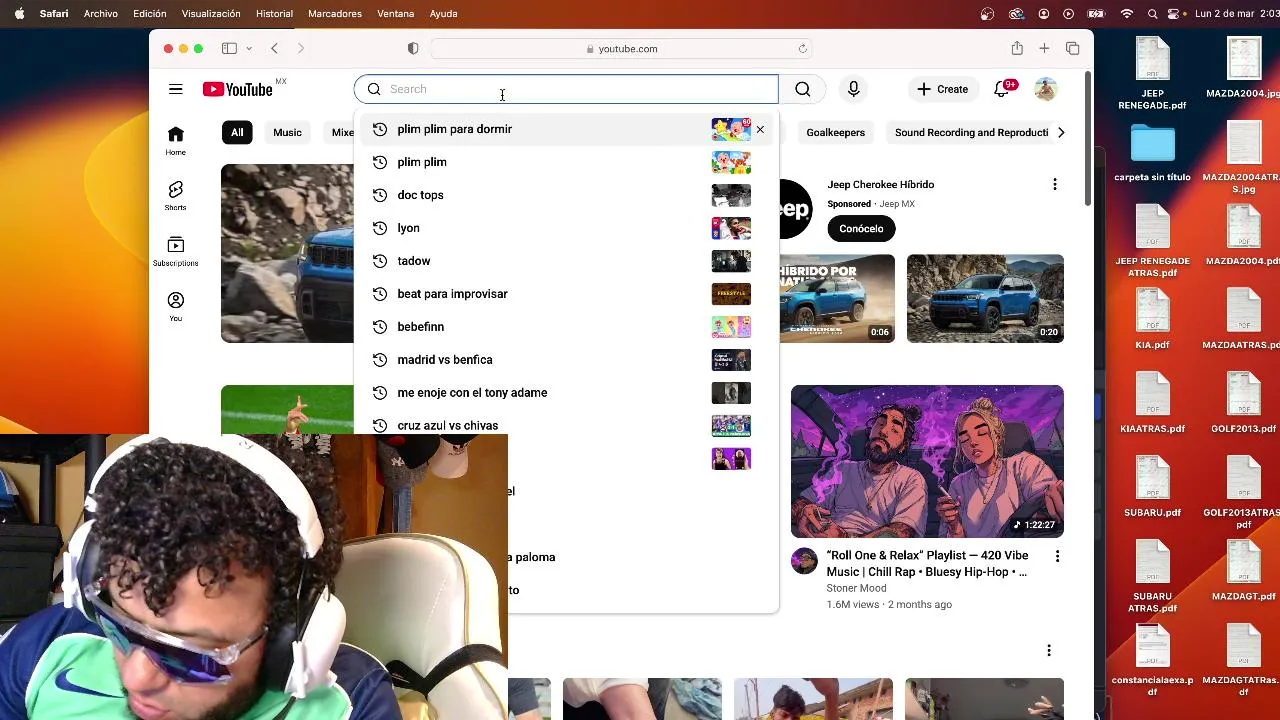Click the Safari youtube.com address bar
This screenshot has height=720, width=1280.
(x=622, y=48)
